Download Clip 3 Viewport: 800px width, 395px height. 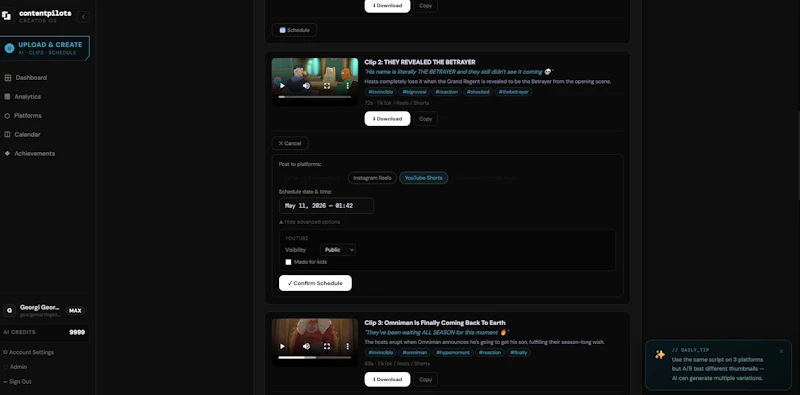coord(387,379)
